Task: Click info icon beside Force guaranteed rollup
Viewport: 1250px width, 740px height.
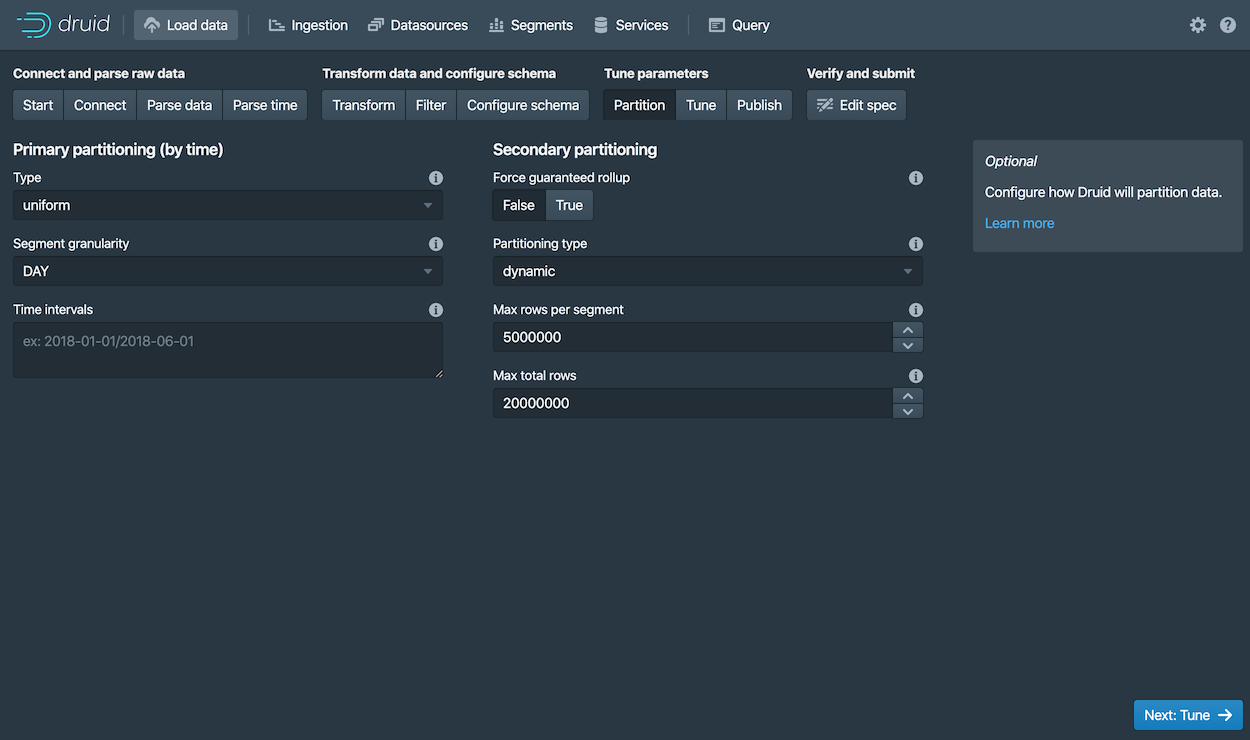Action: [x=915, y=178]
